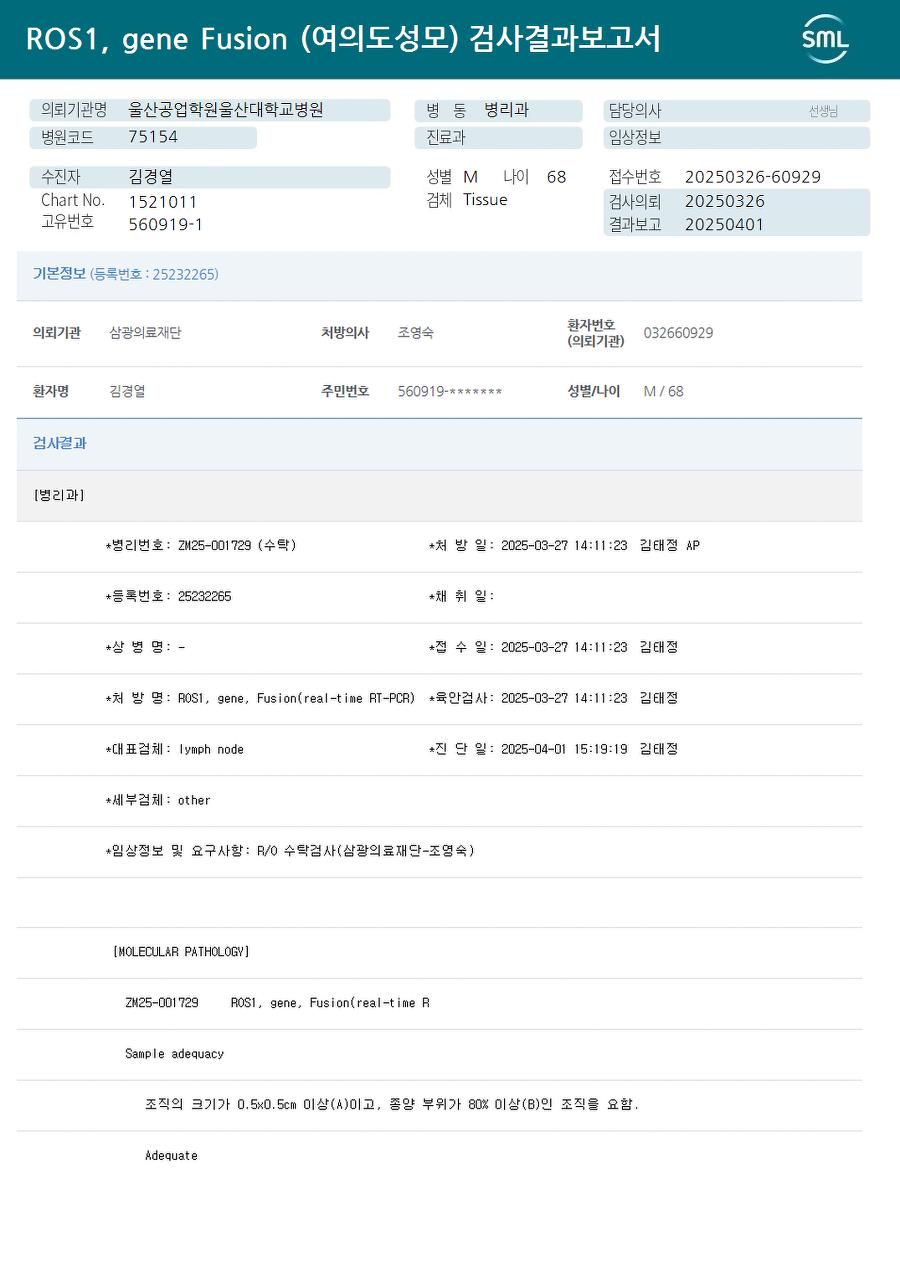Select prescribing doctor 조영숙

tap(416, 333)
